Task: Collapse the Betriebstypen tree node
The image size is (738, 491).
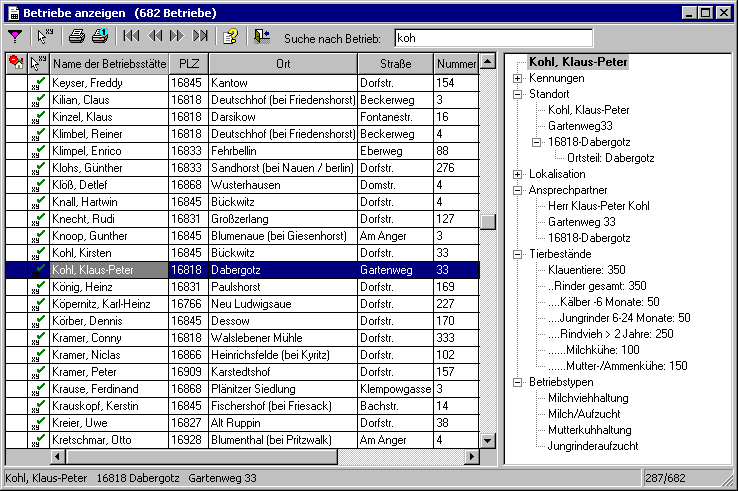Action: (517, 383)
